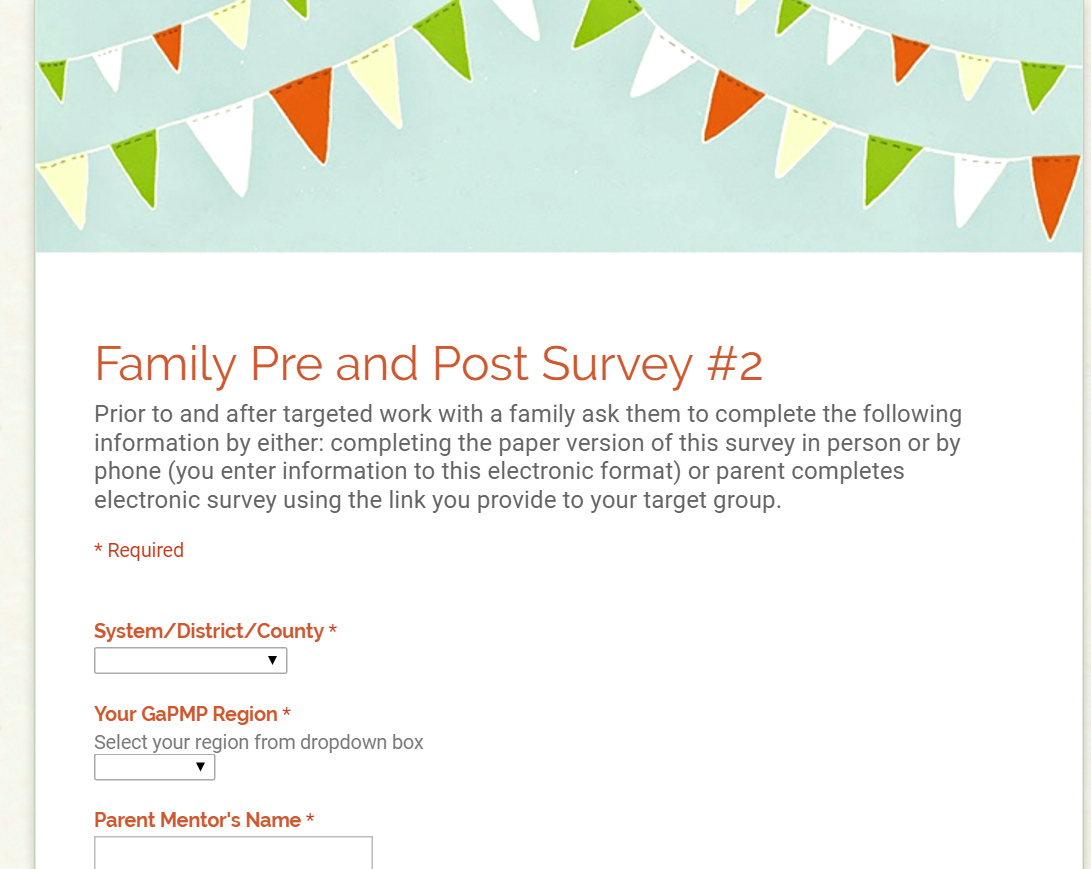
Task: Click the Parent Mentor's Name question label
Action: tap(198, 820)
